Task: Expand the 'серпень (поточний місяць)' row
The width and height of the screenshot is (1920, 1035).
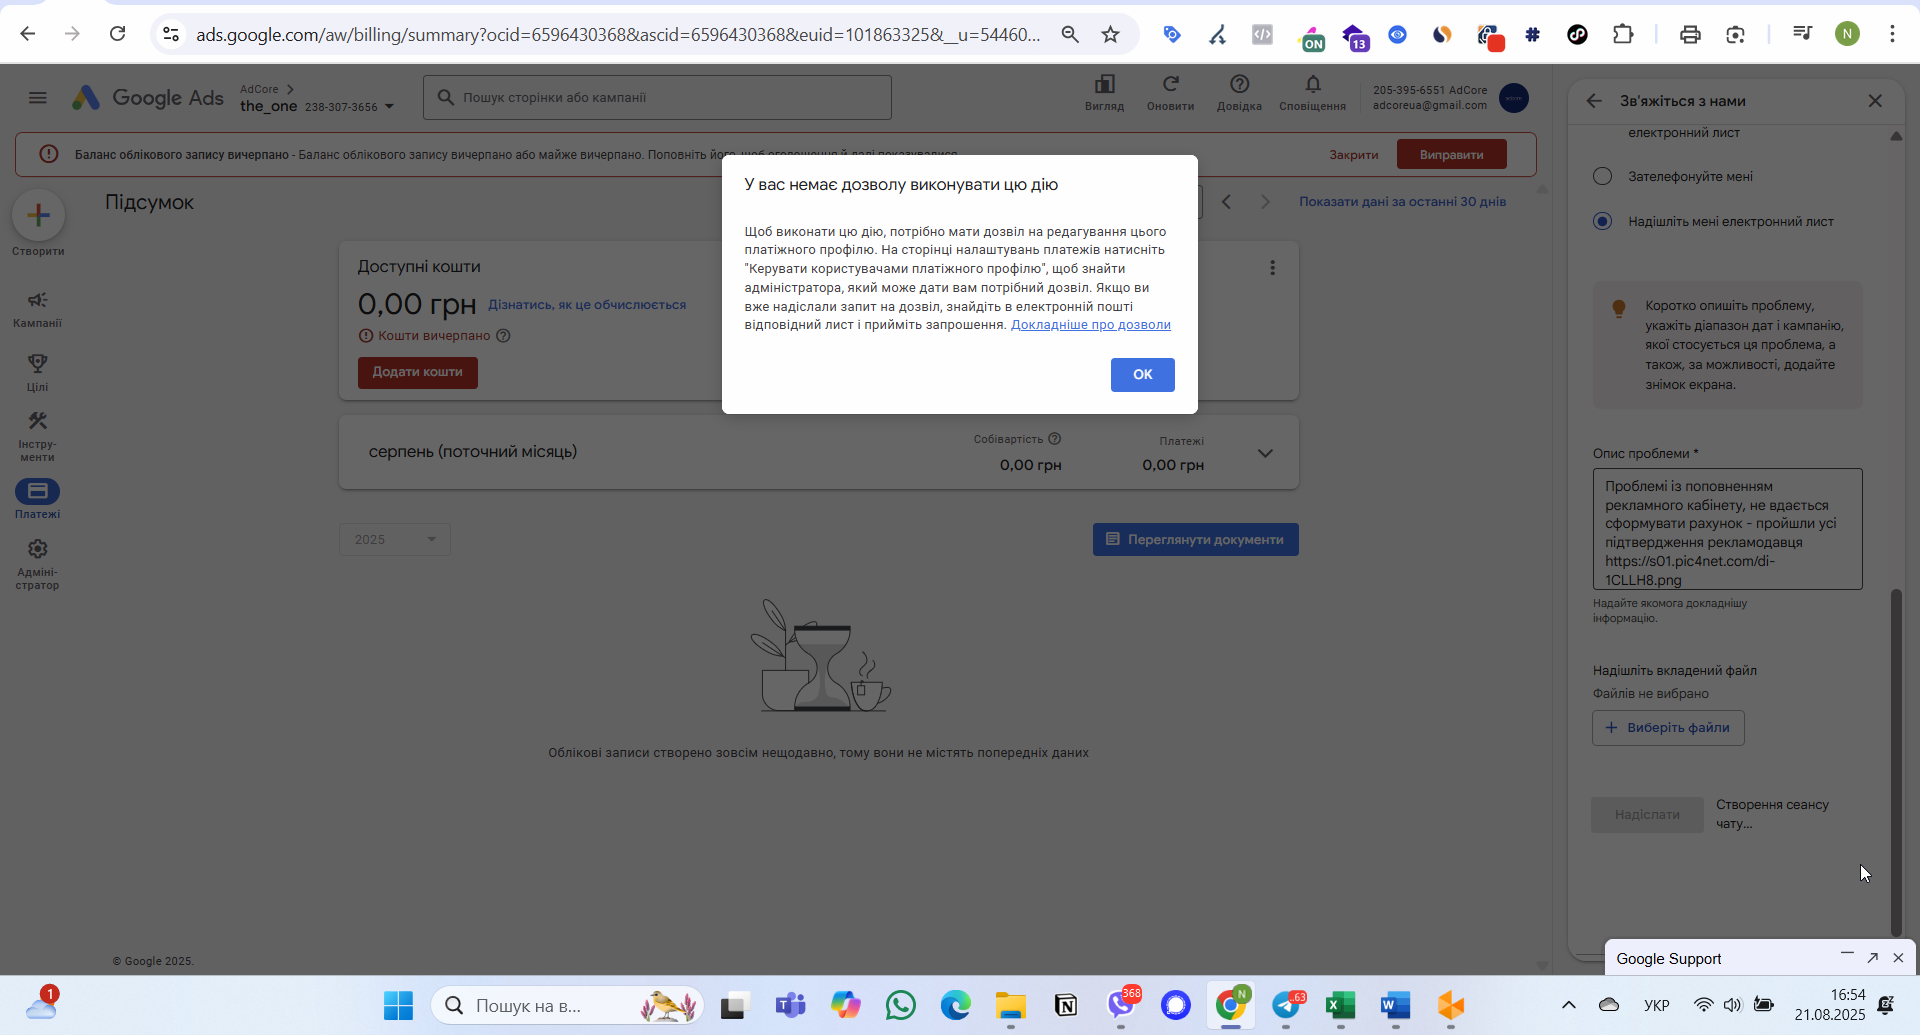Action: (x=1265, y=453)
